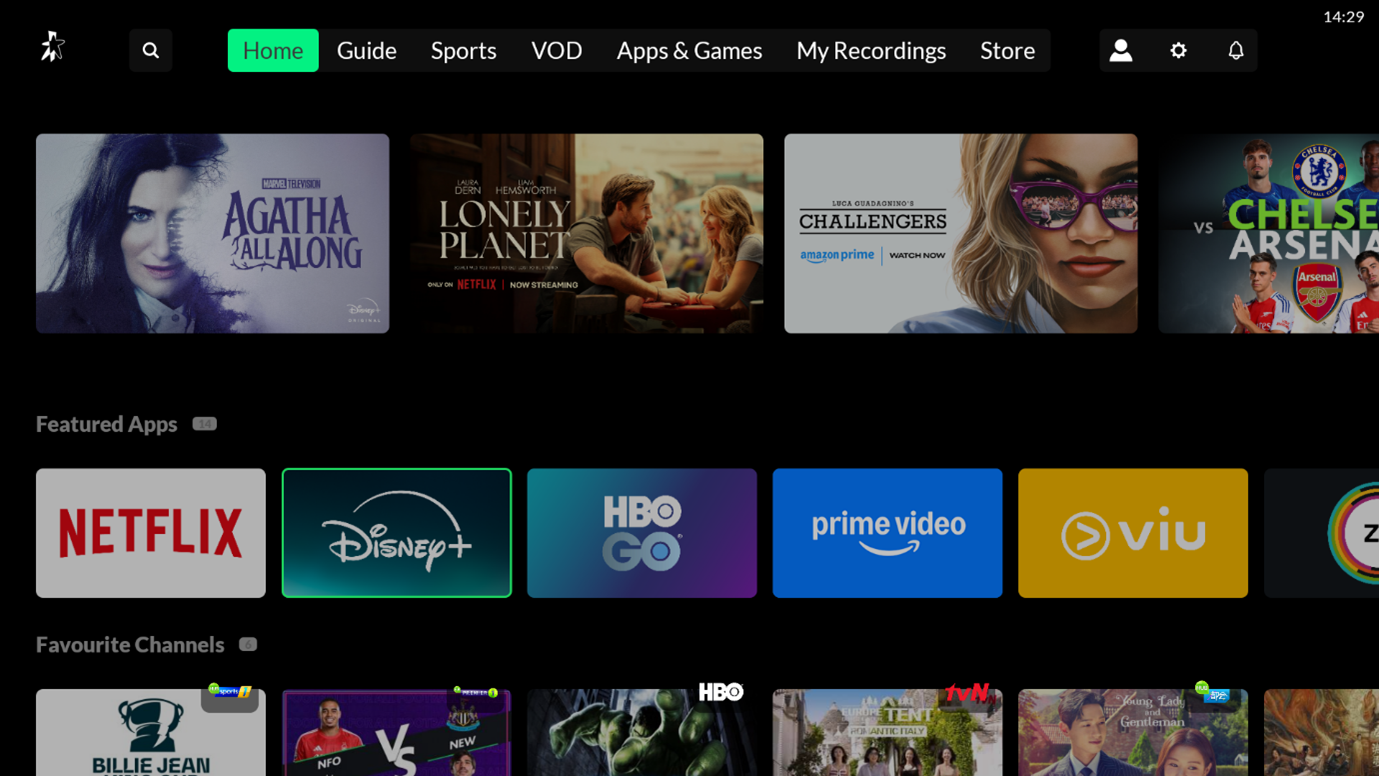Open the VOD tab
This screenshot has width=1379, height=776.
(557, 50)
